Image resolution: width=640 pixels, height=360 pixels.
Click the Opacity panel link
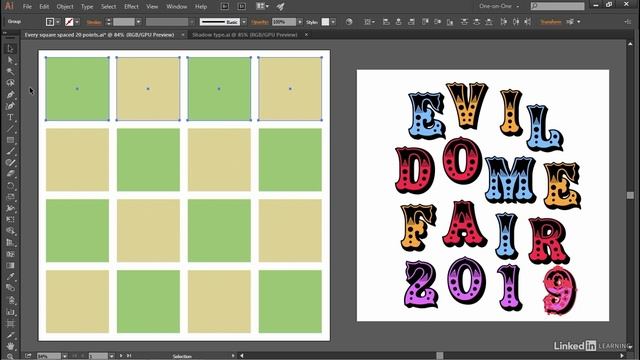point(260,22)
